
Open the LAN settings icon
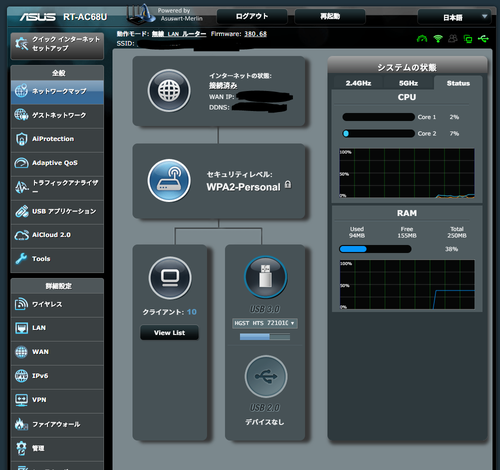[21, 328]
